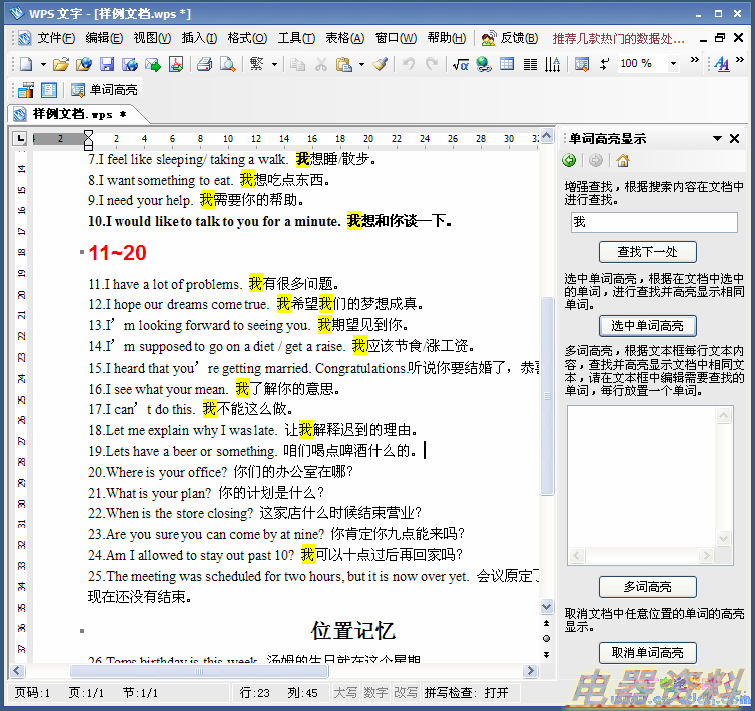
Task: Click the Format Painter brush icon
Action: (x=380, y=64)
